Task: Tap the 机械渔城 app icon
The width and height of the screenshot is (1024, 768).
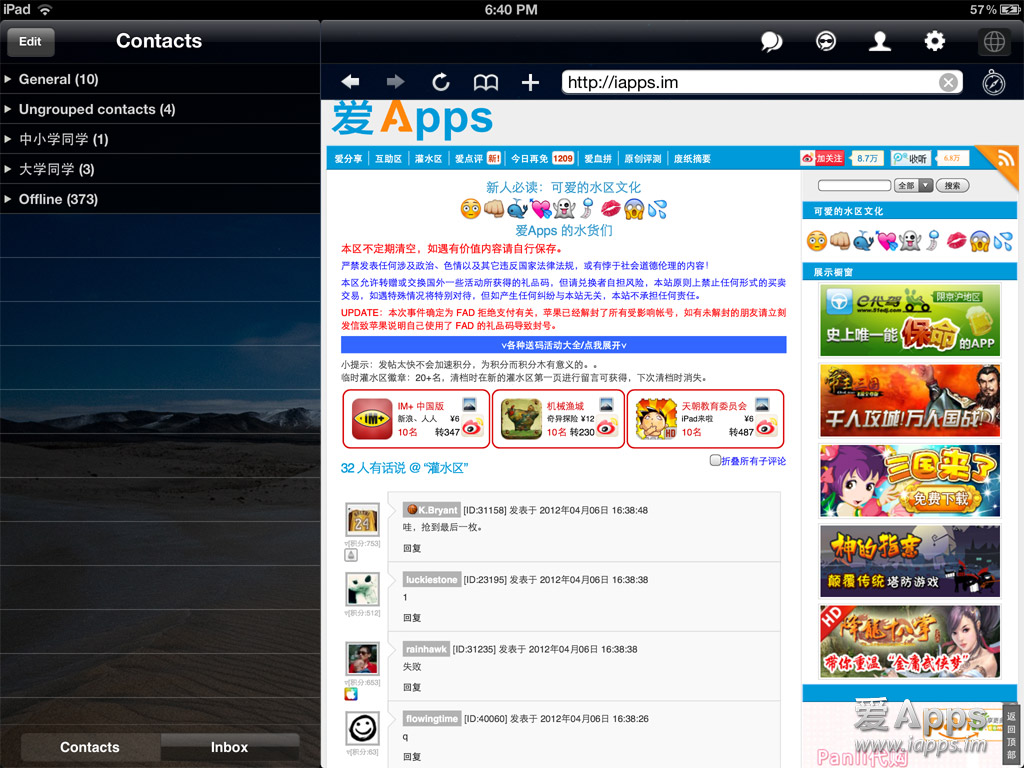Action: 521,419
